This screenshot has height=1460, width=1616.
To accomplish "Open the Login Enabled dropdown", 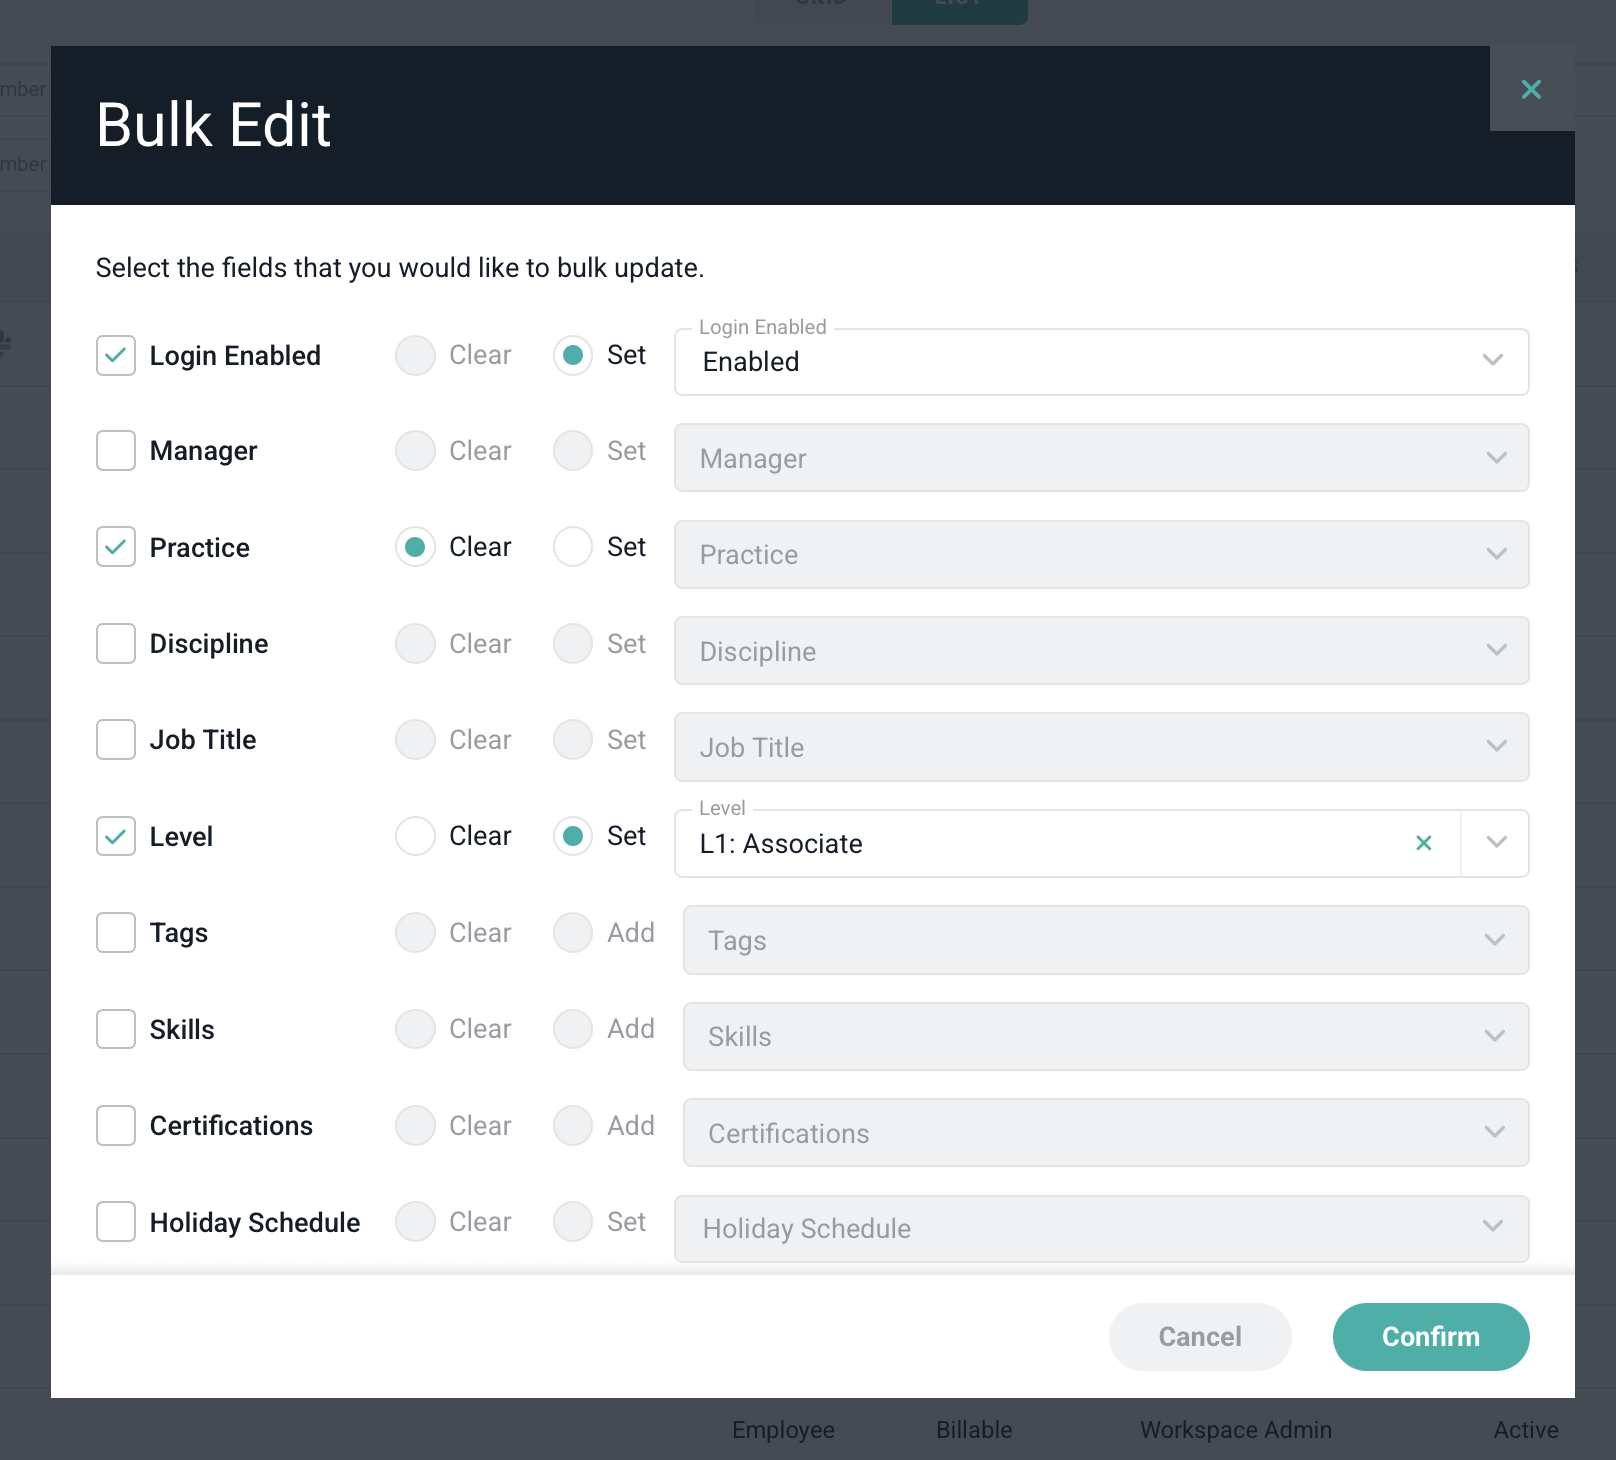I will (1100, 362).
